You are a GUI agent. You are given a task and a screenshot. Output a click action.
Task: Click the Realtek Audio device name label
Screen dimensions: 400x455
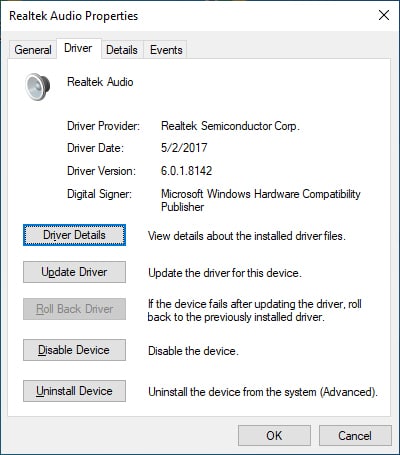click(100, 82)
